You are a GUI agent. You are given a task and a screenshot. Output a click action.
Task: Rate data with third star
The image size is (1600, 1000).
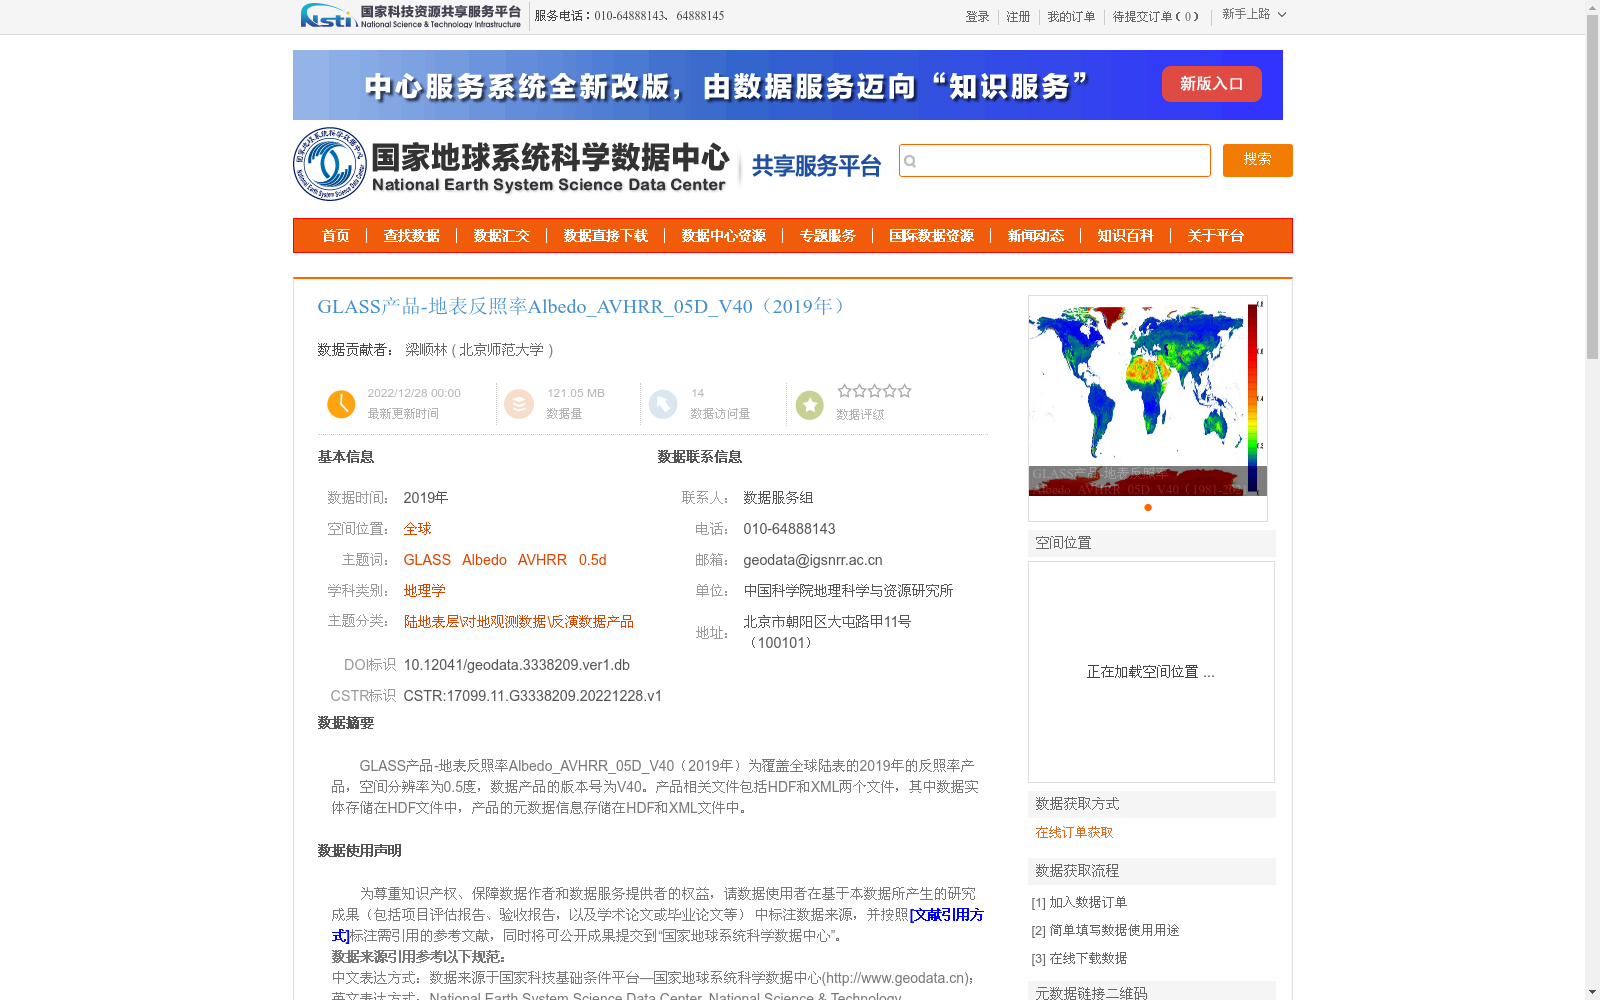point(875,391)
